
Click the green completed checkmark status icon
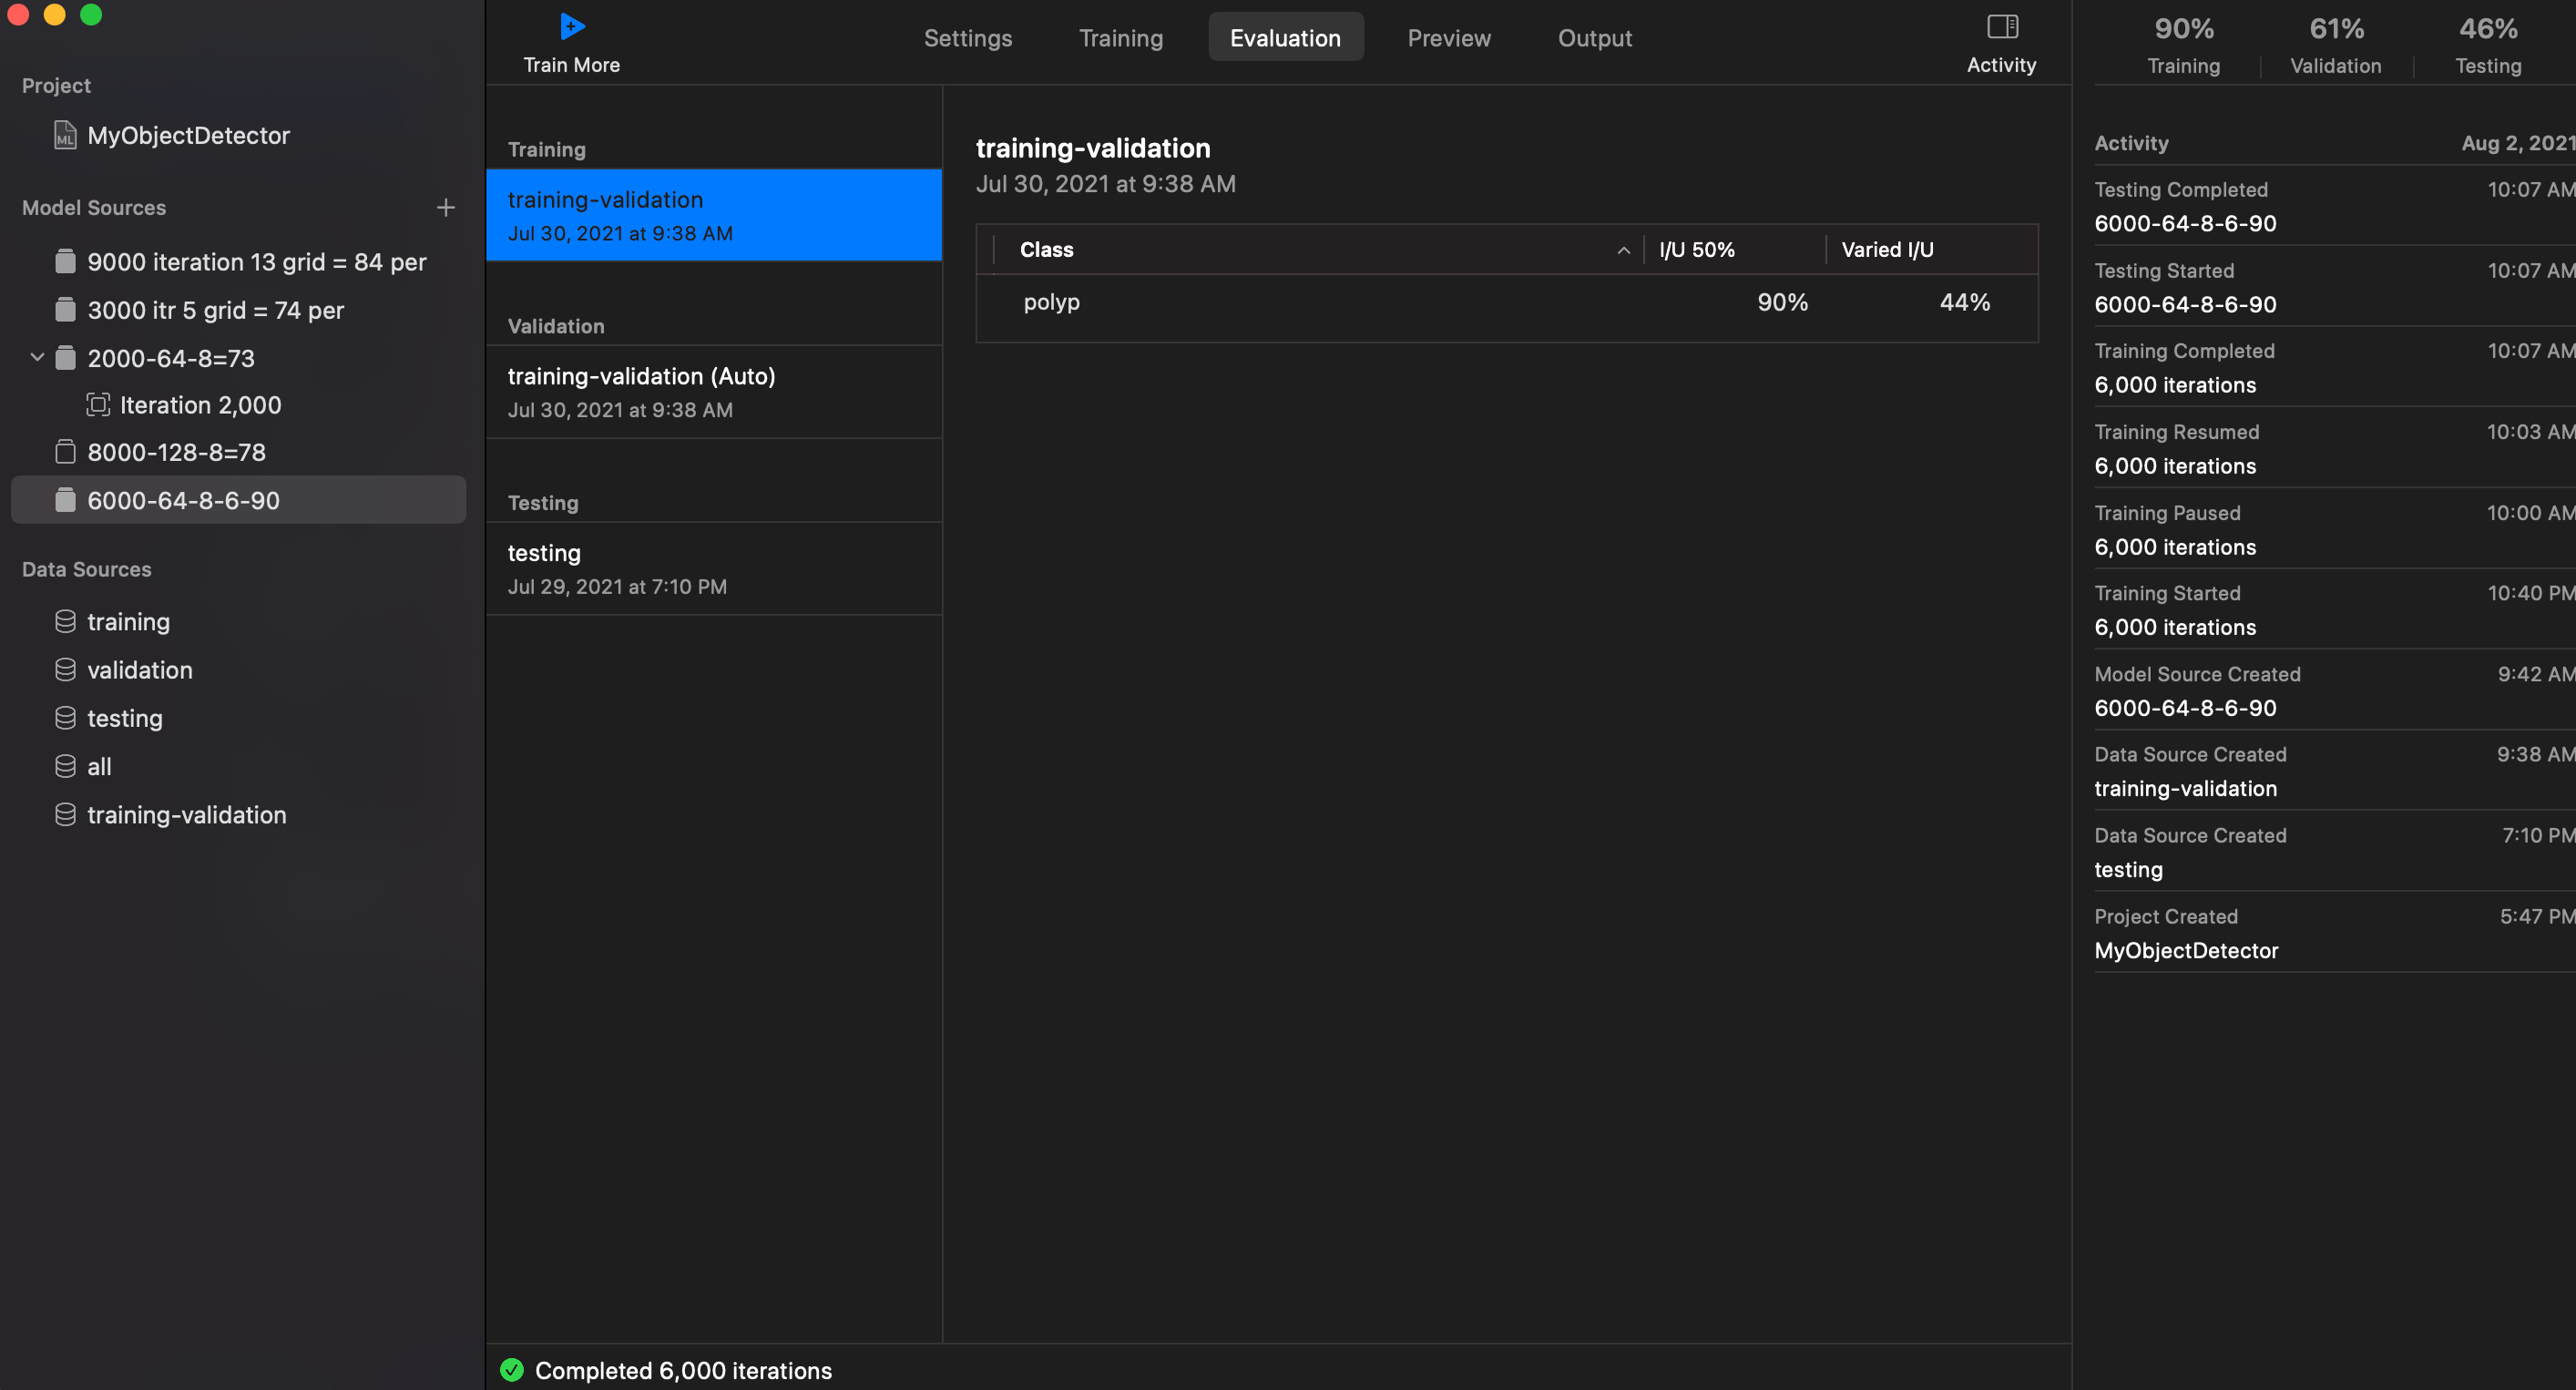[x=512, y=1370]
